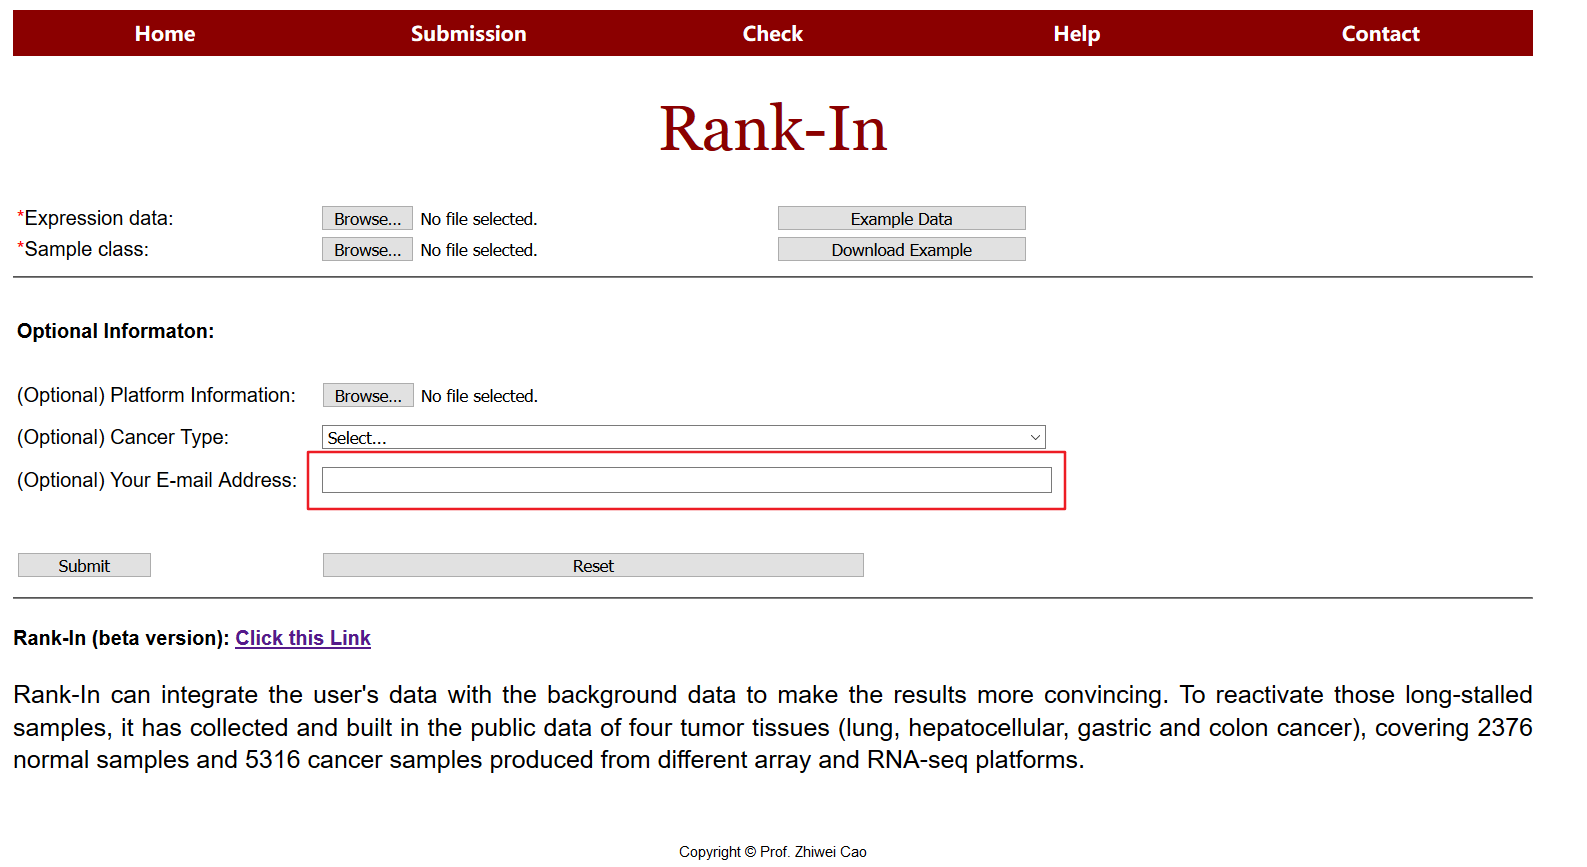Click 'Rank-In (beta version):' text
The width and height of the screenshot is (1587, 867).
coord(121,638)
